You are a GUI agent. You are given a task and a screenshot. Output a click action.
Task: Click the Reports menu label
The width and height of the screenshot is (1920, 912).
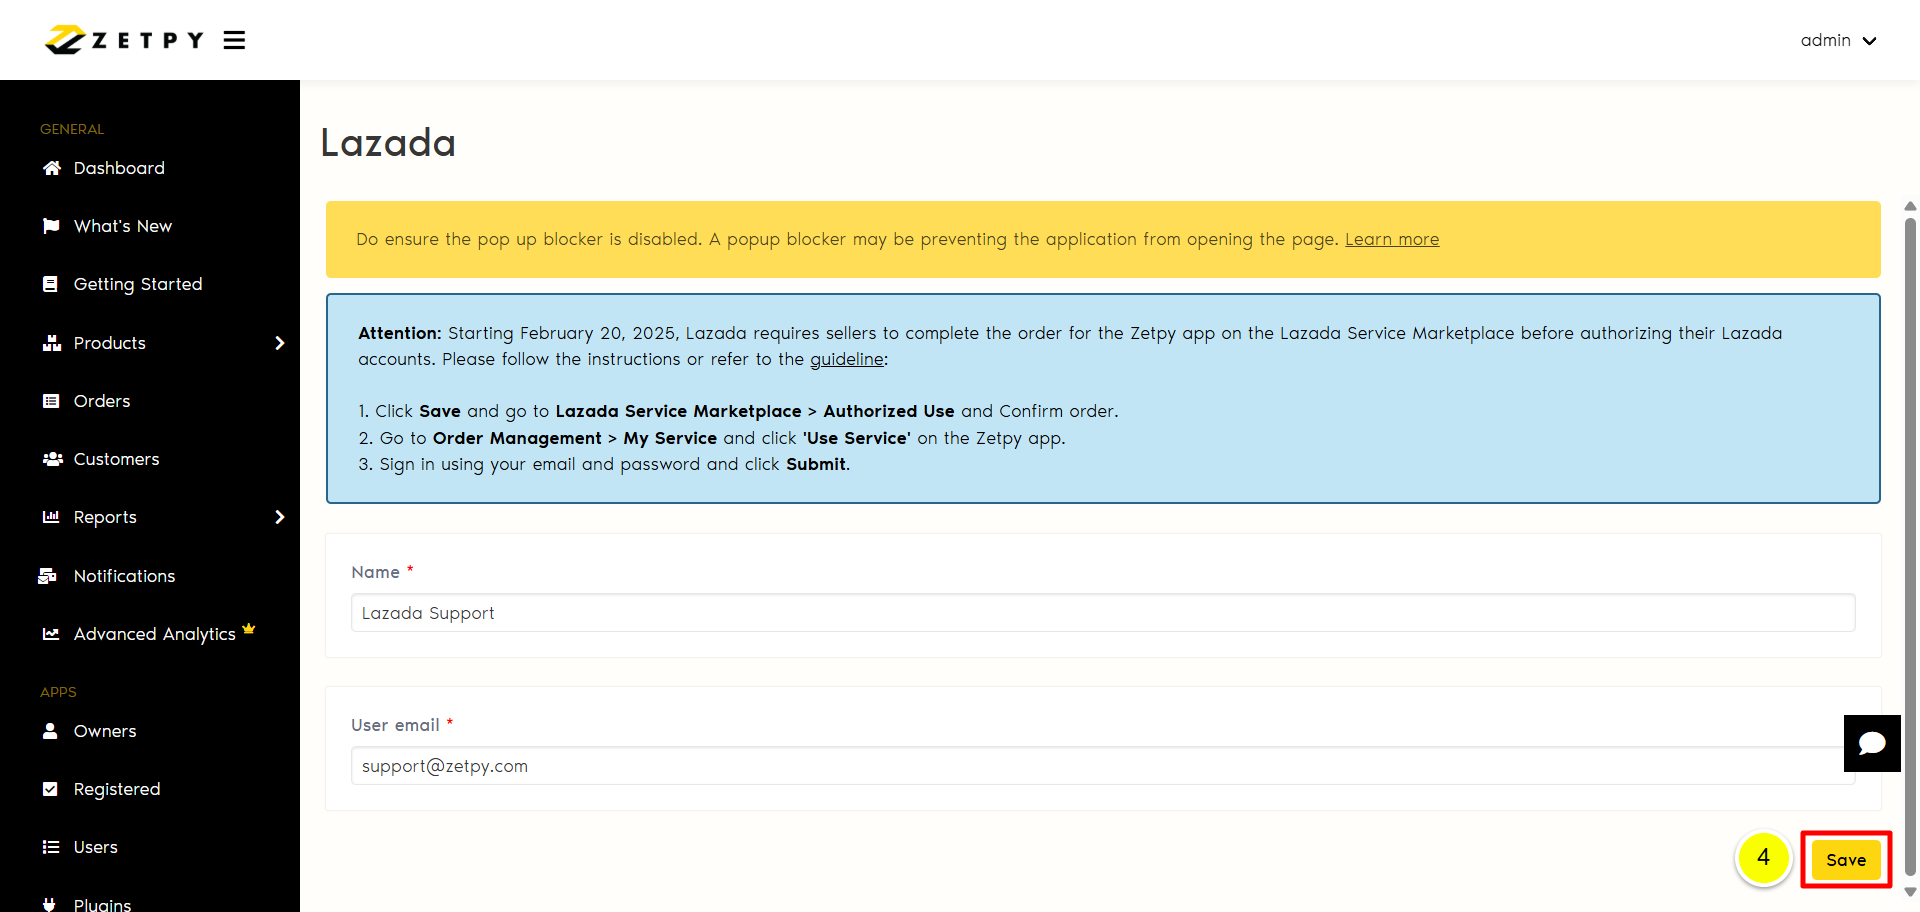(105, 517)
